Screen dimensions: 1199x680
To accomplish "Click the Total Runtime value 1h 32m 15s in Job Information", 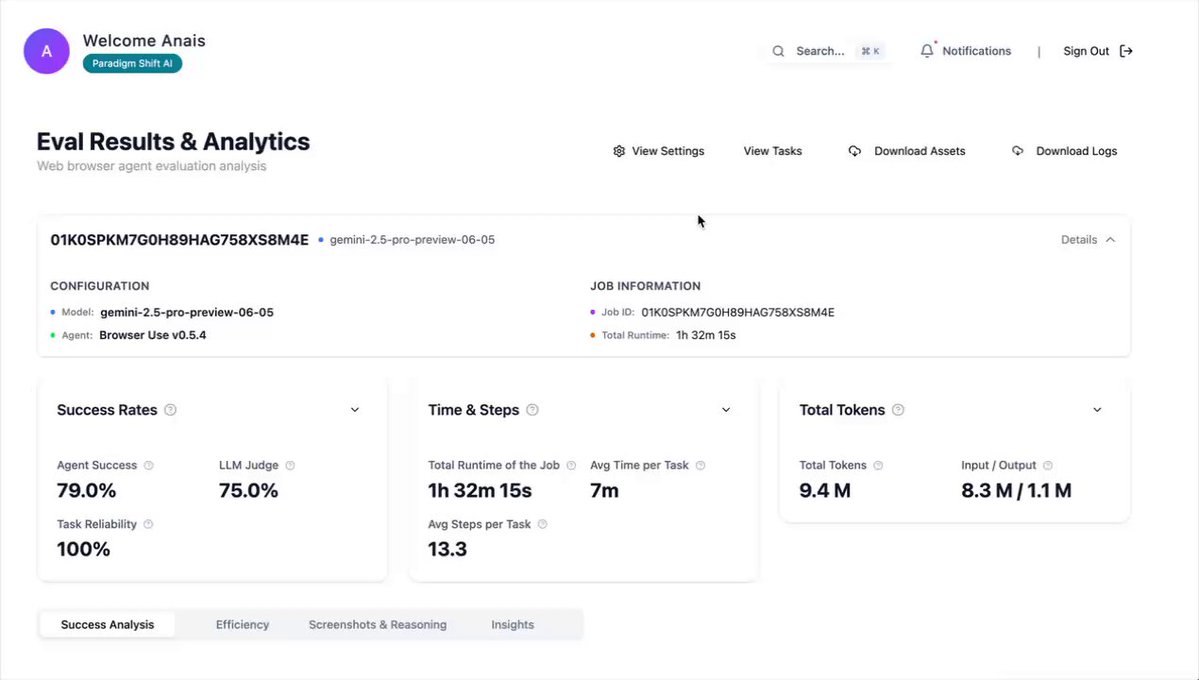I will tap(706, 335).
